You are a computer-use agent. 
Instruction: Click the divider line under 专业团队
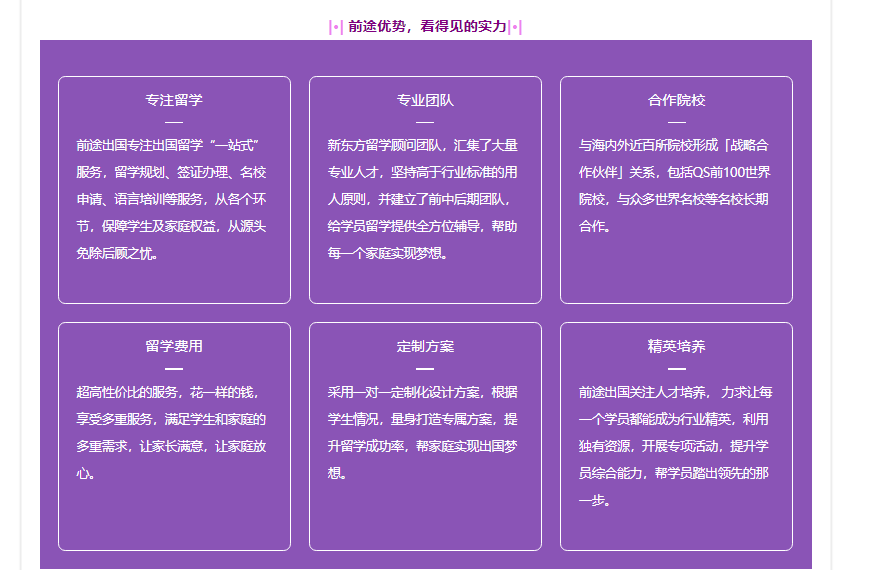coord(425,122)
